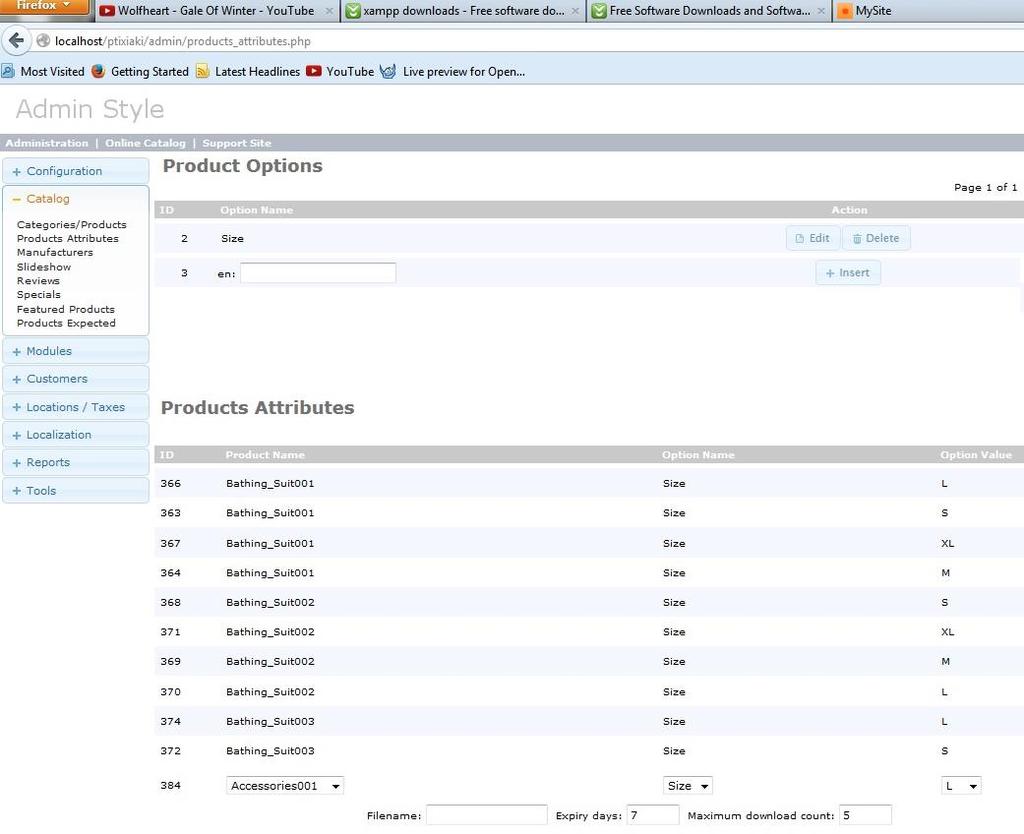Click the Live preview bookmark icon
1024x834 pixels.
tap(388, 71)
